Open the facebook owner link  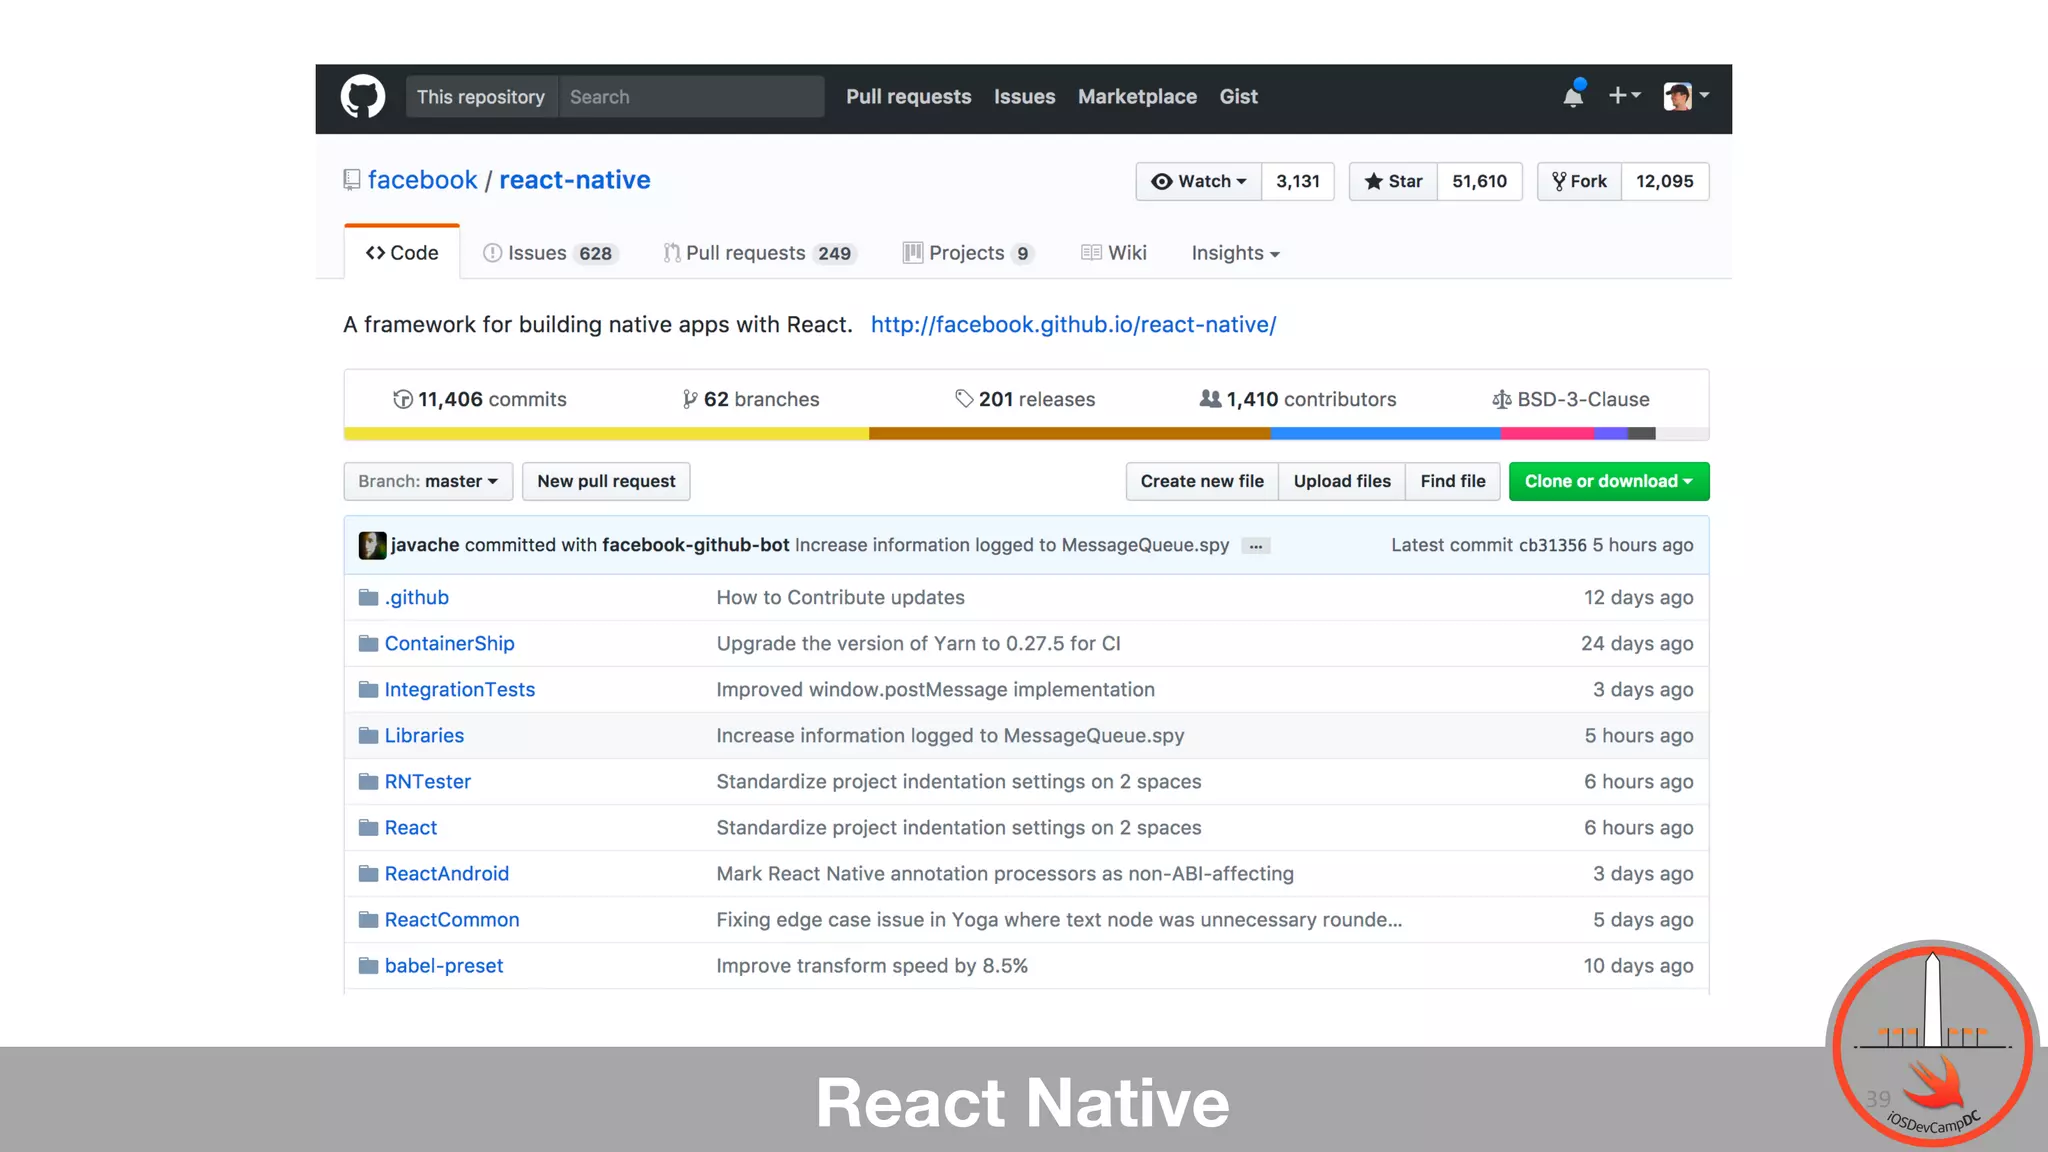[x=422, y=180]
